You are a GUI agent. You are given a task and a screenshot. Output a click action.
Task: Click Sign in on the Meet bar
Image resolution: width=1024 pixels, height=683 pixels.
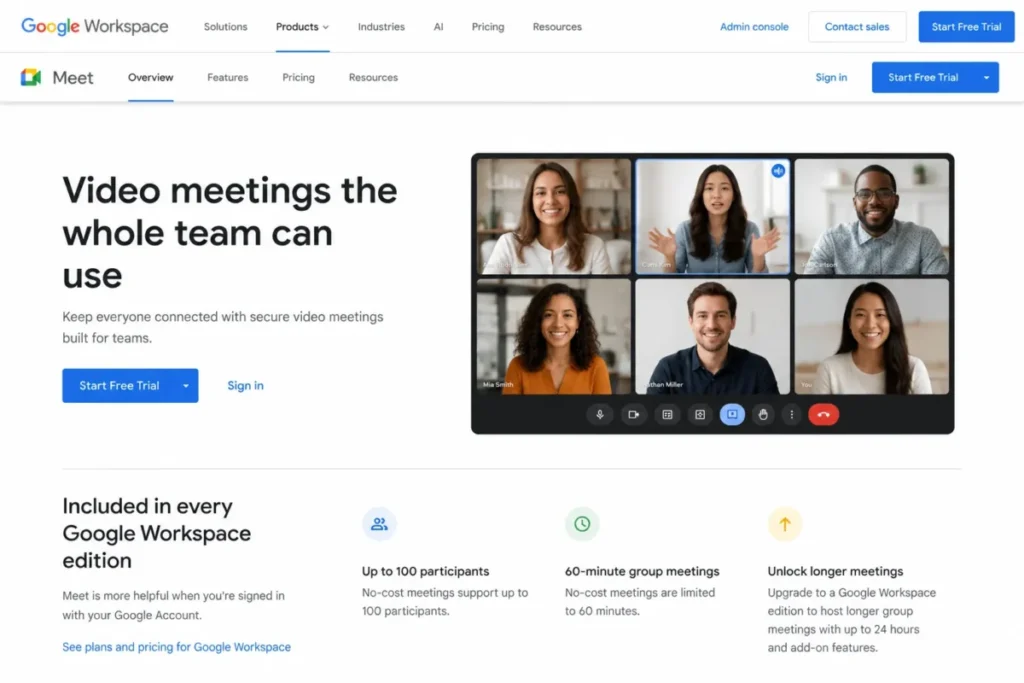(x=831, y=77)
